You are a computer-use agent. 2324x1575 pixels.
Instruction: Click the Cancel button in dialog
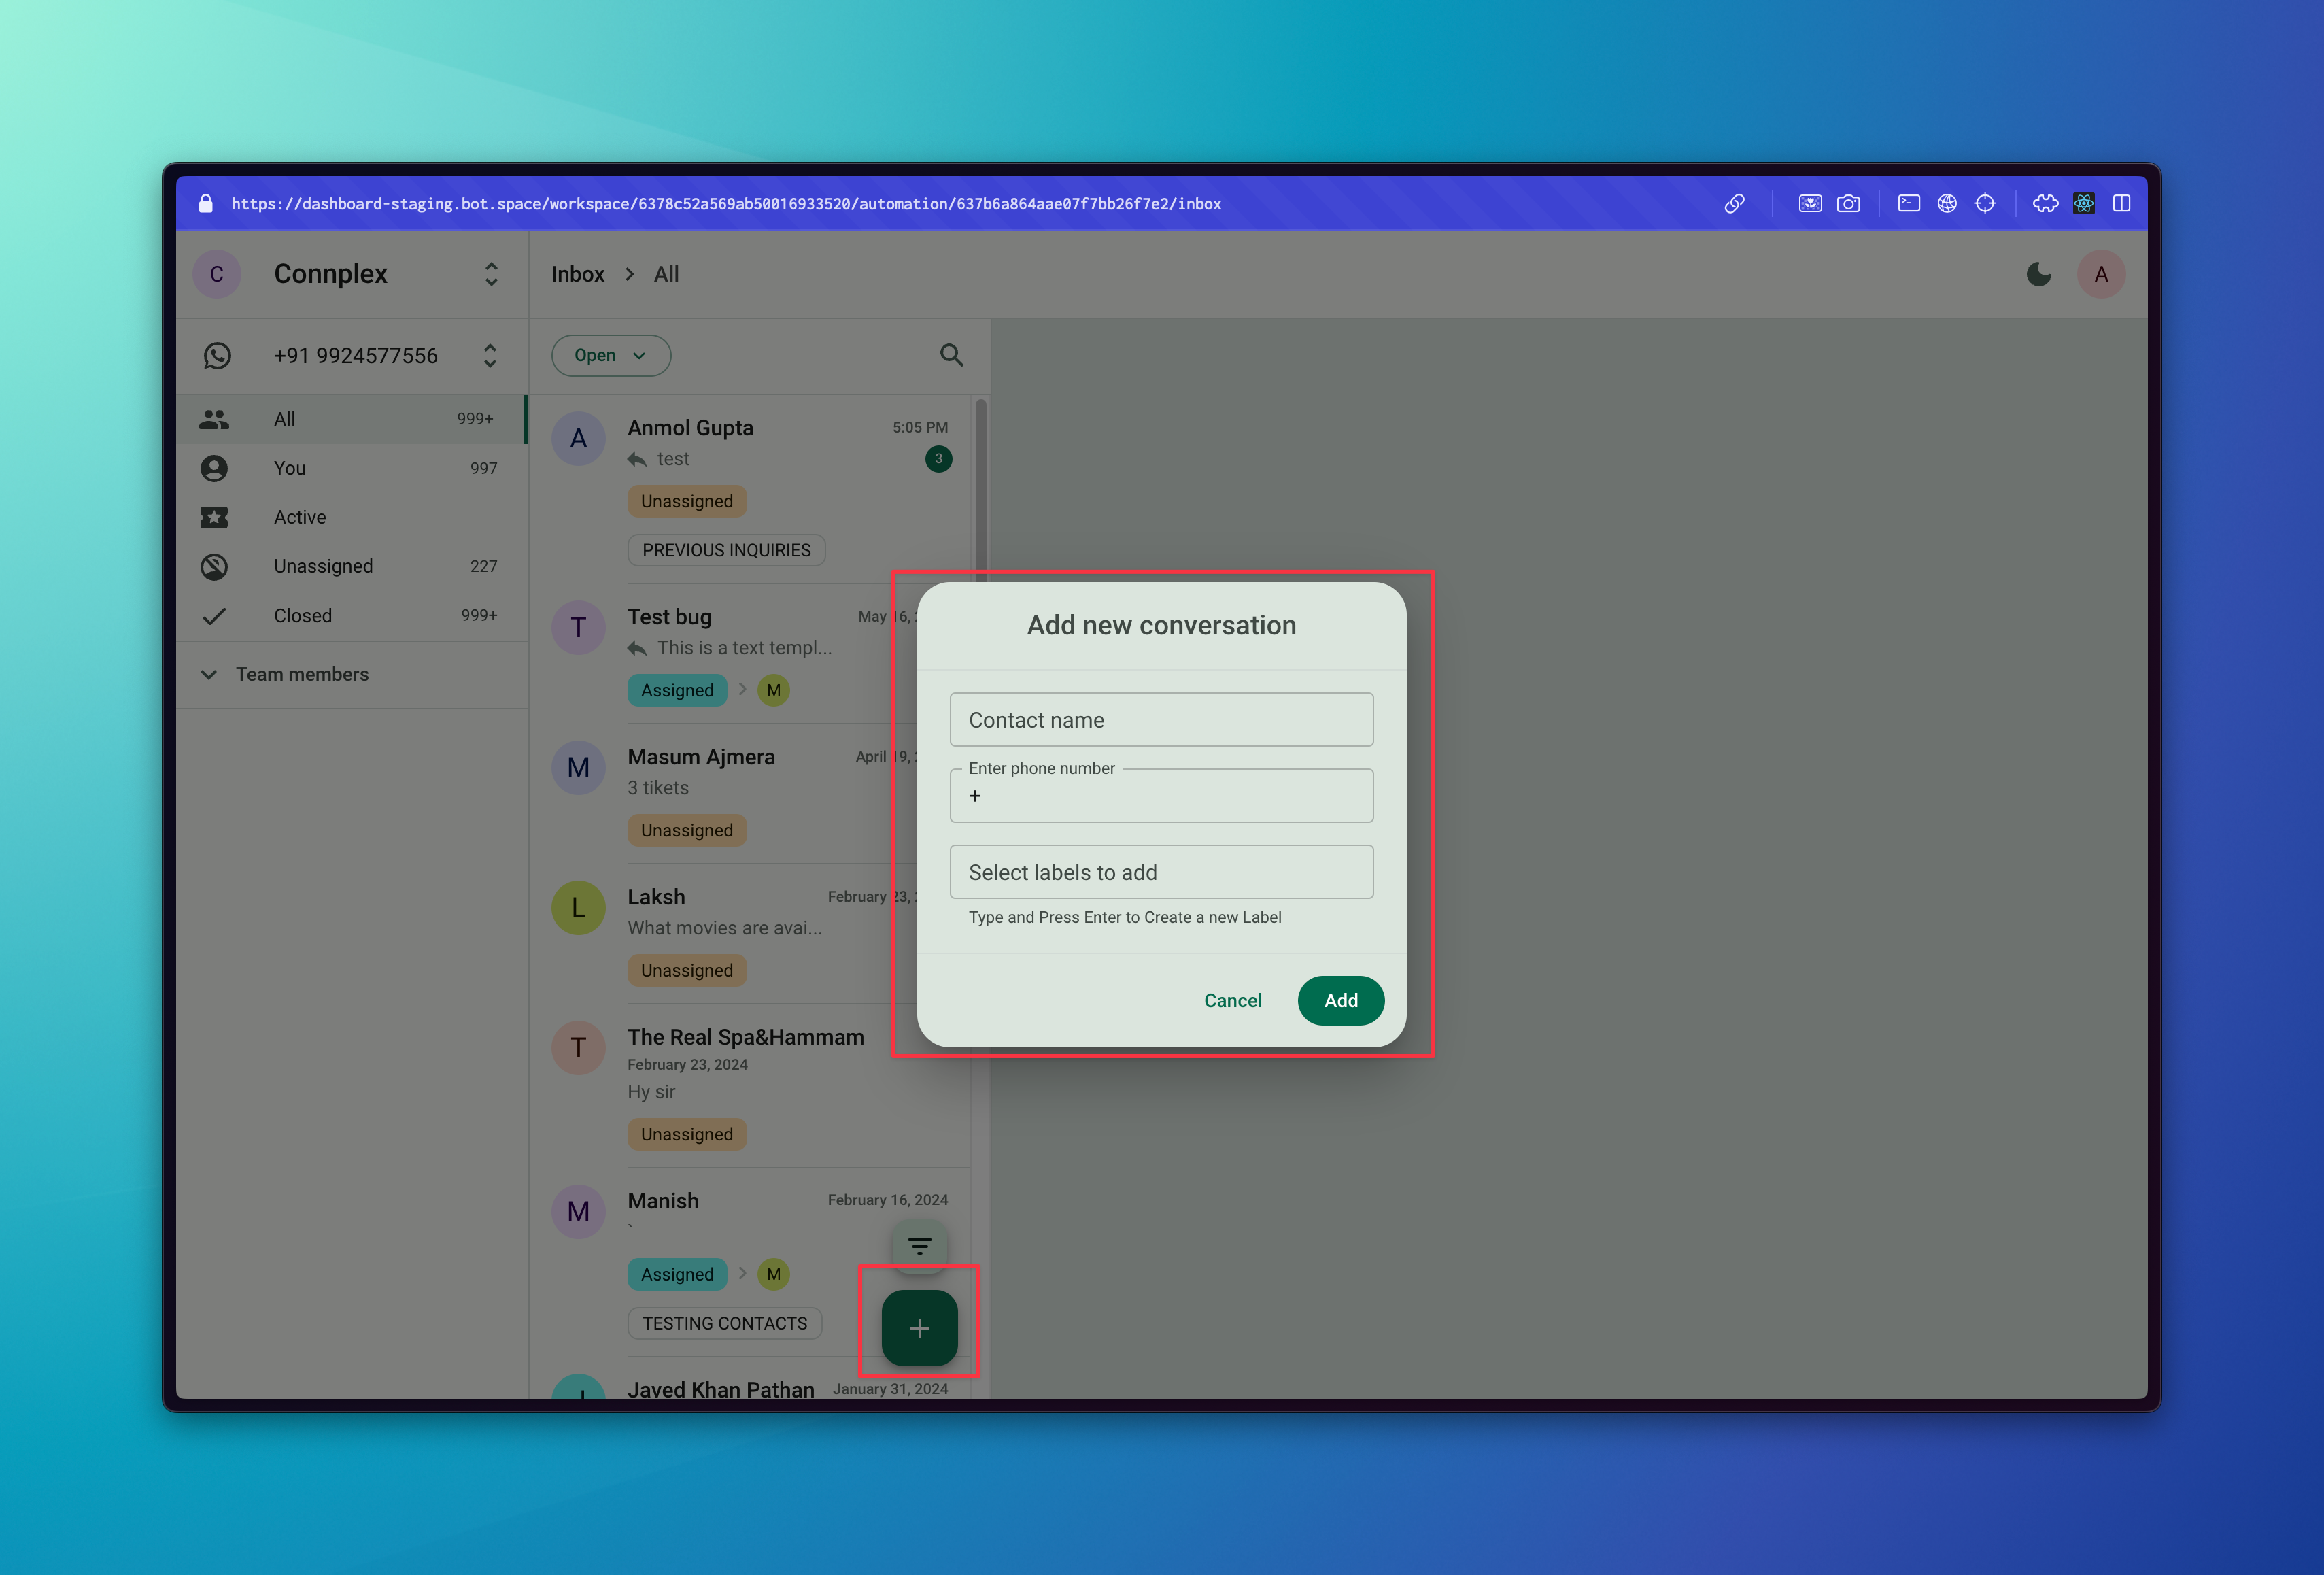tap(1232, 1000)
